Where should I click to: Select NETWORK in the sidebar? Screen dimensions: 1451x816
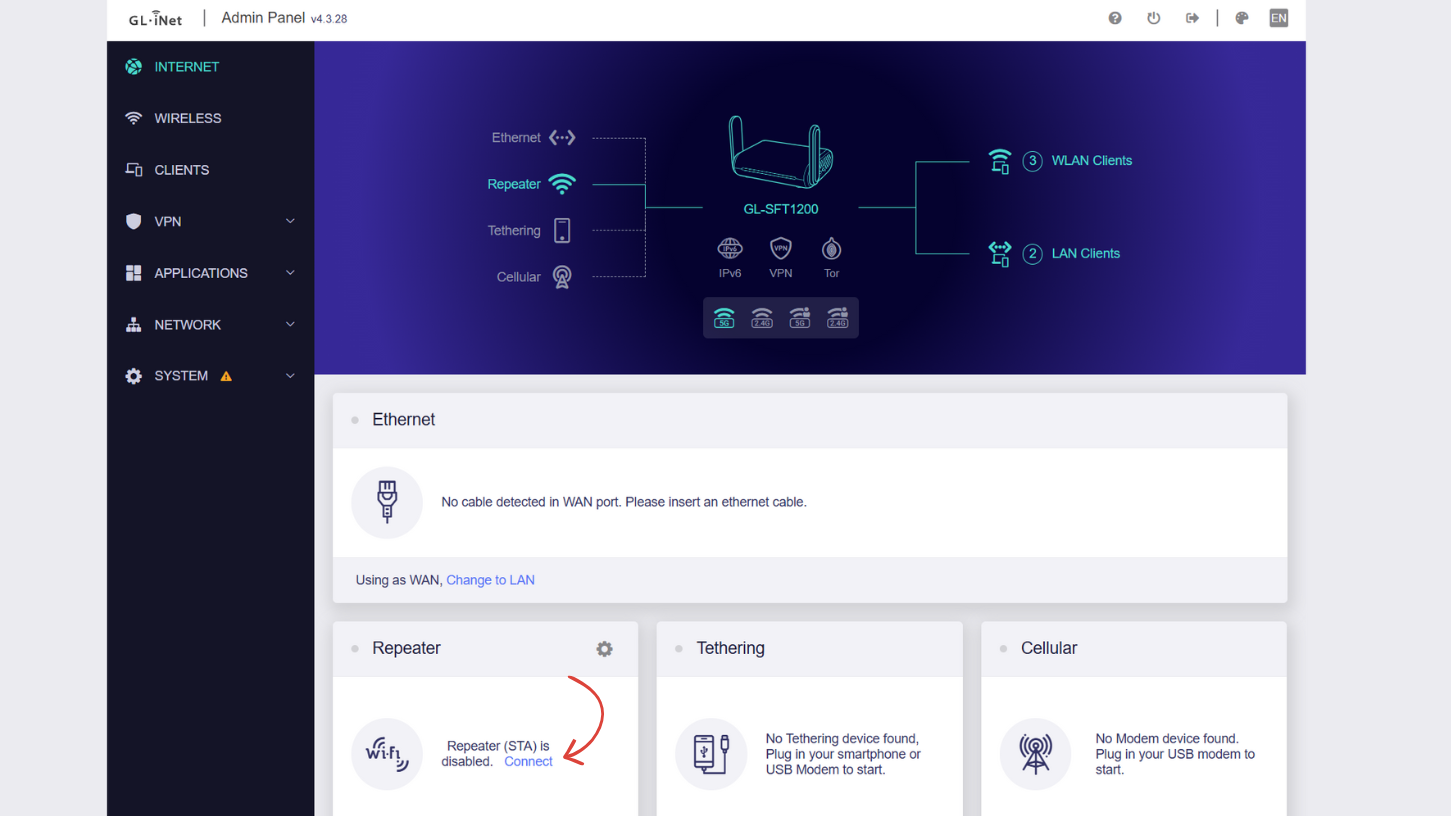[x=187, y=325]
